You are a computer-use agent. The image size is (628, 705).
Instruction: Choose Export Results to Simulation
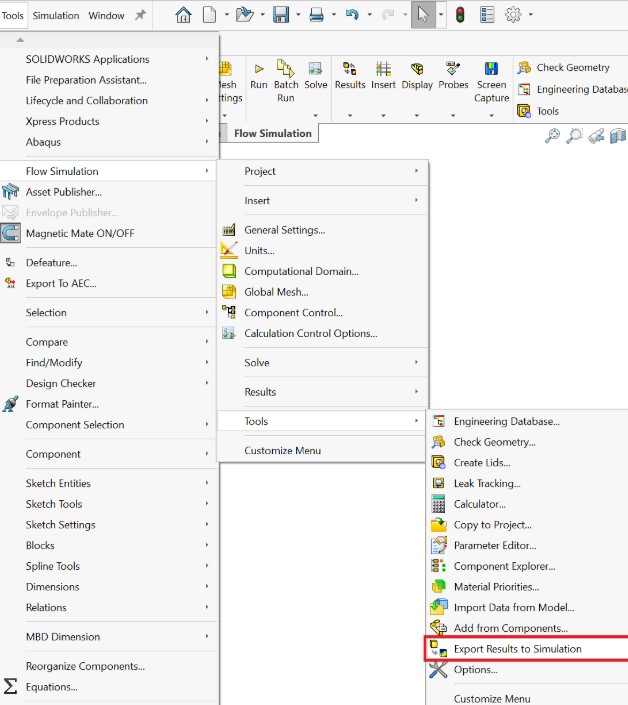[x=527, y=649]
